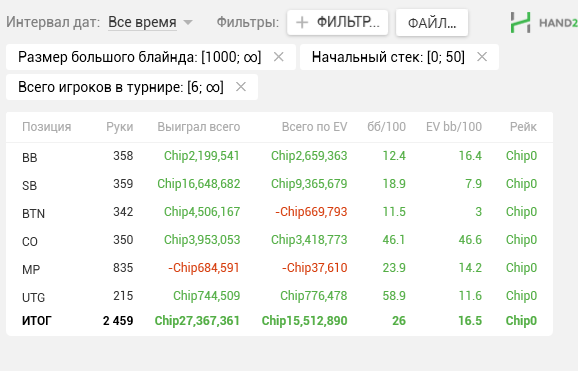Open the Все время date interval dropdown
Image resolution: width=578 pixels, height=371 pixels.
[x=142, y=22]
